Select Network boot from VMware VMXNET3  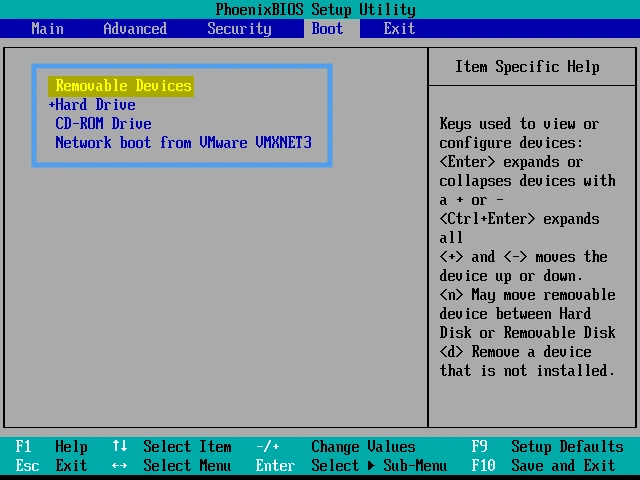pos(184,143)
